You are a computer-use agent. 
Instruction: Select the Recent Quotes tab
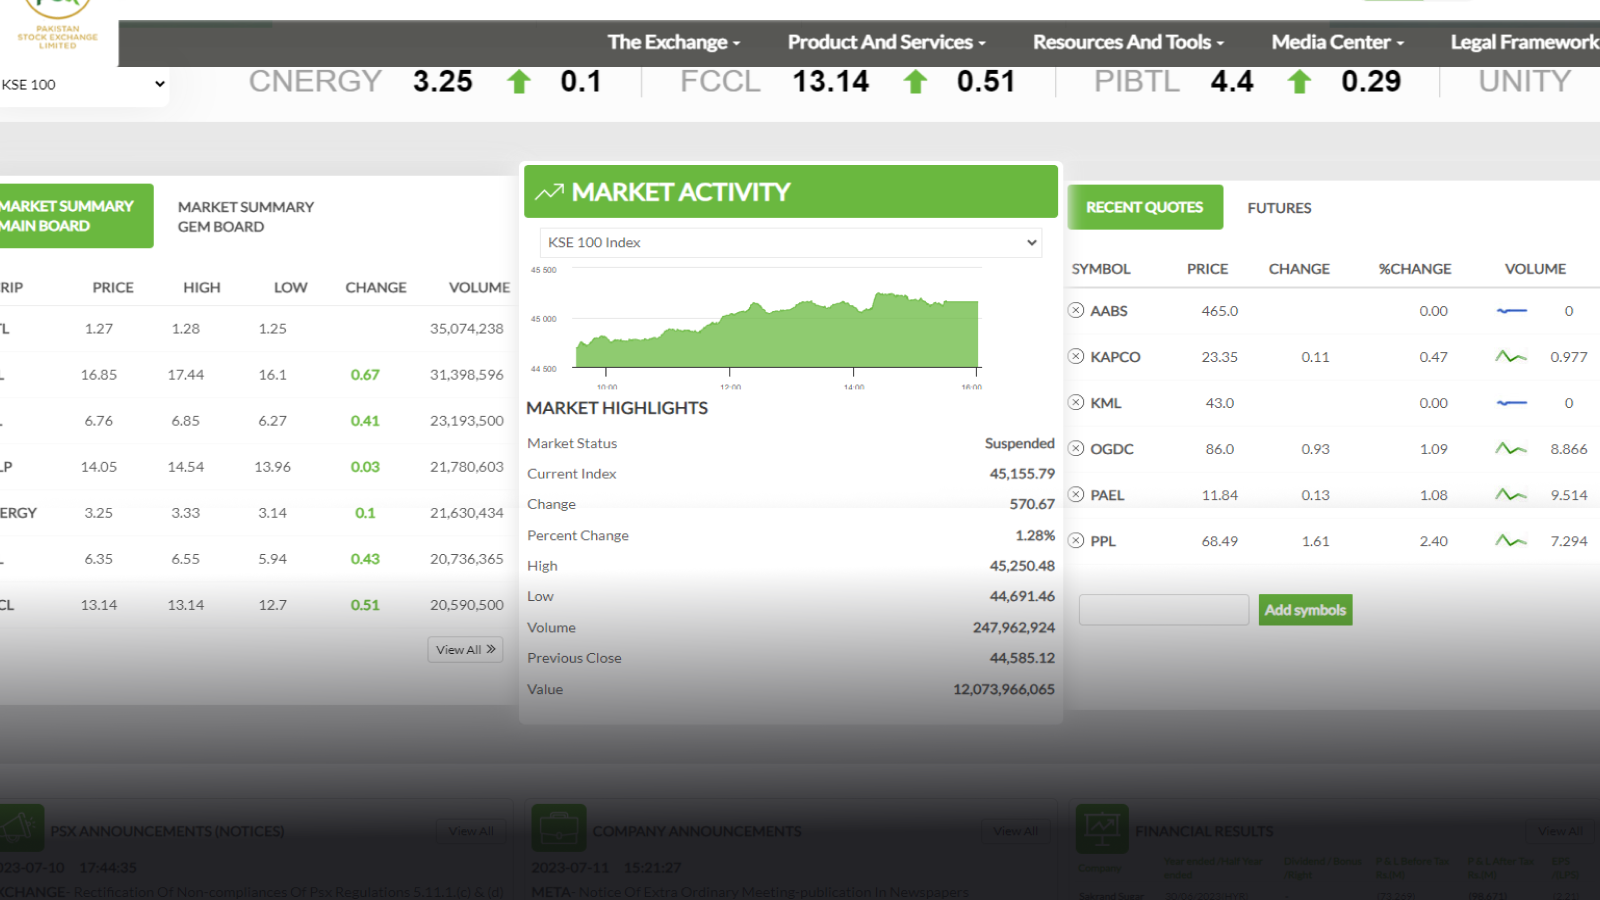(1145, 207)
